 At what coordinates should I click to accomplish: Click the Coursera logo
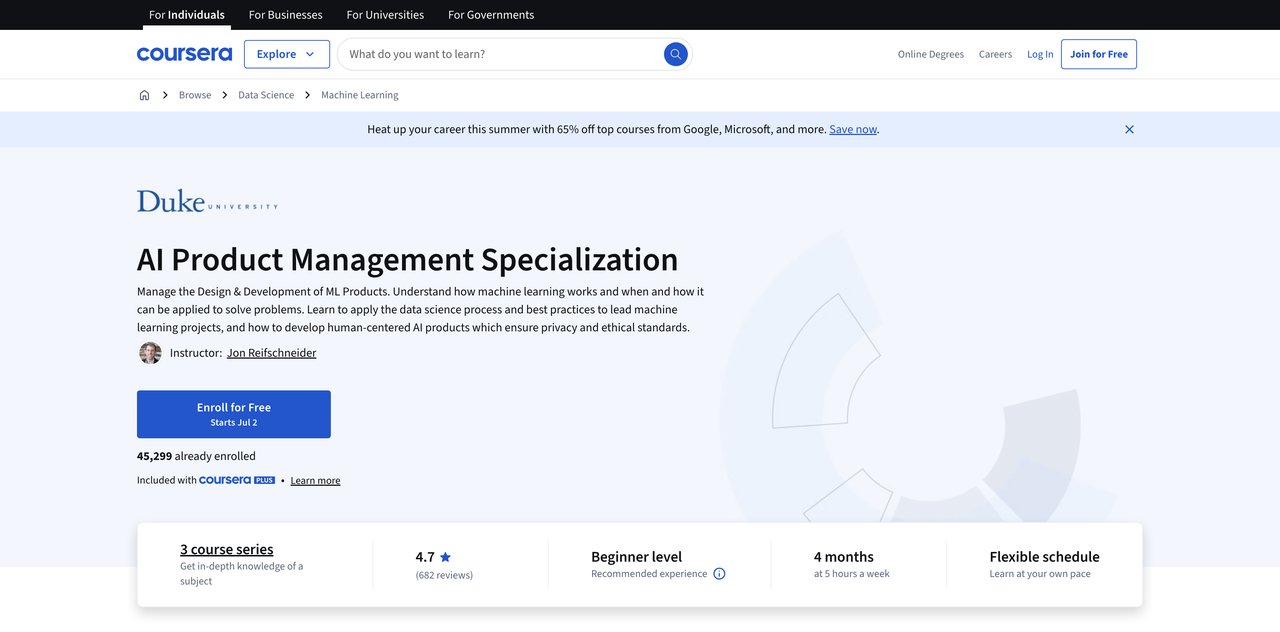(184, 54)
